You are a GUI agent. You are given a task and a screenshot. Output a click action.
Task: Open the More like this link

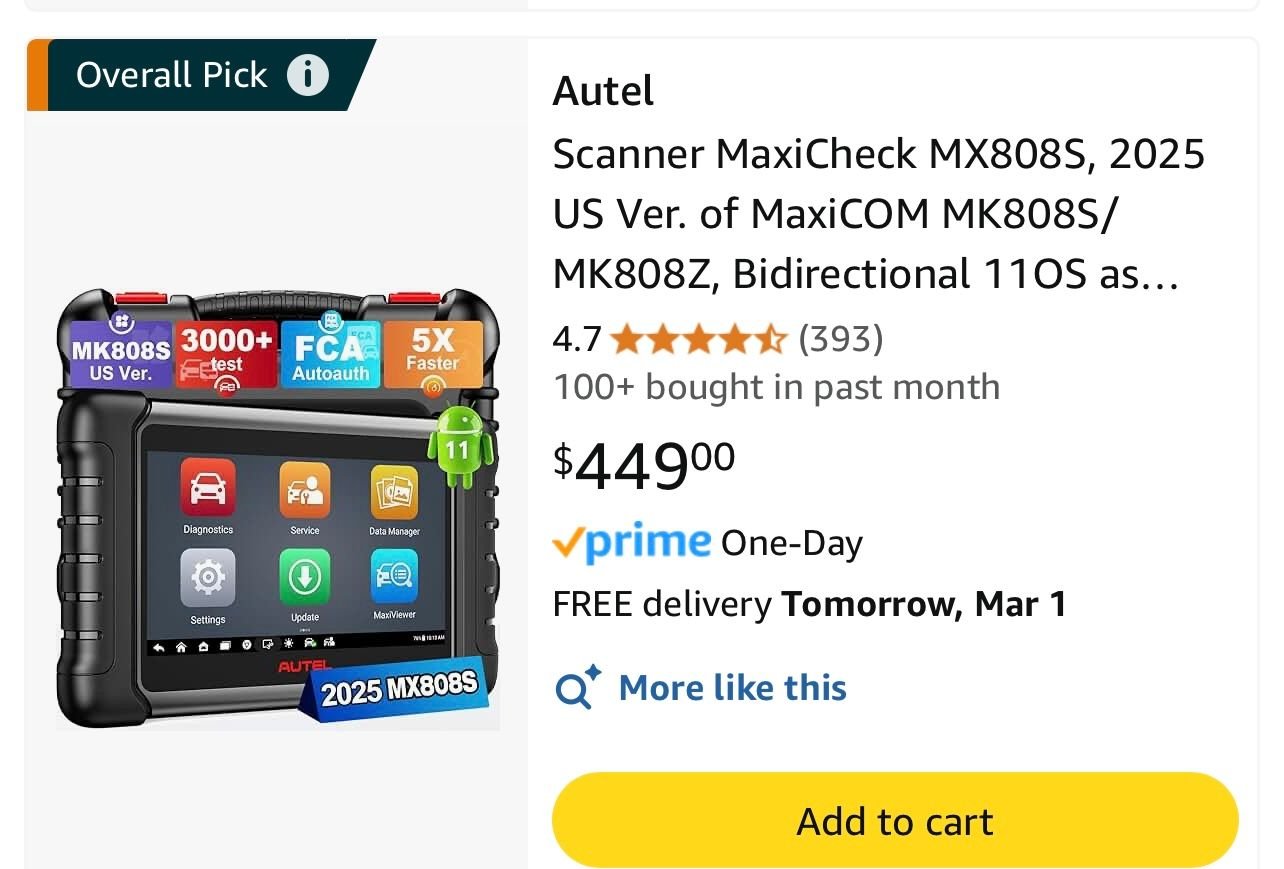pos(733,687)
